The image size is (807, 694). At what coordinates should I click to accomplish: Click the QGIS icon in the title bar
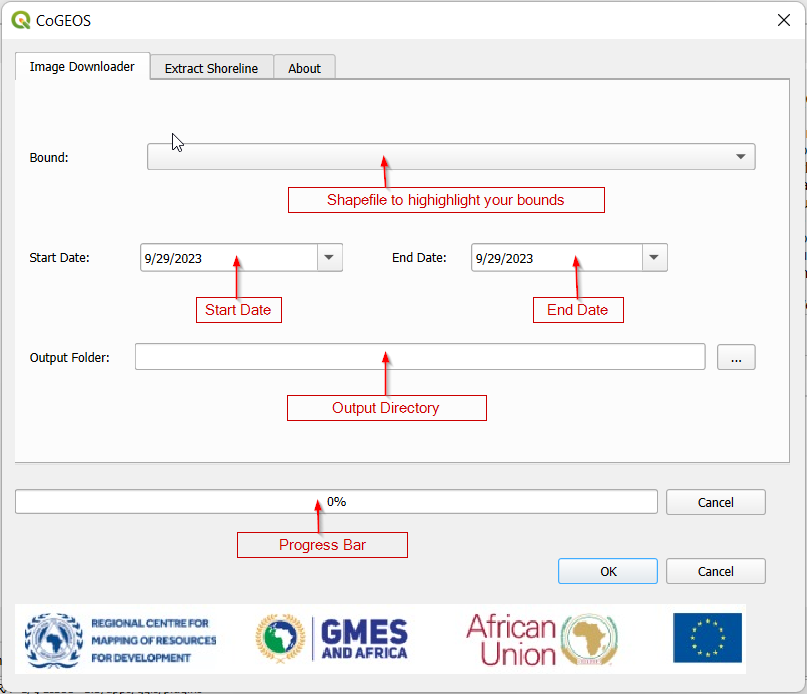point(21,20)
